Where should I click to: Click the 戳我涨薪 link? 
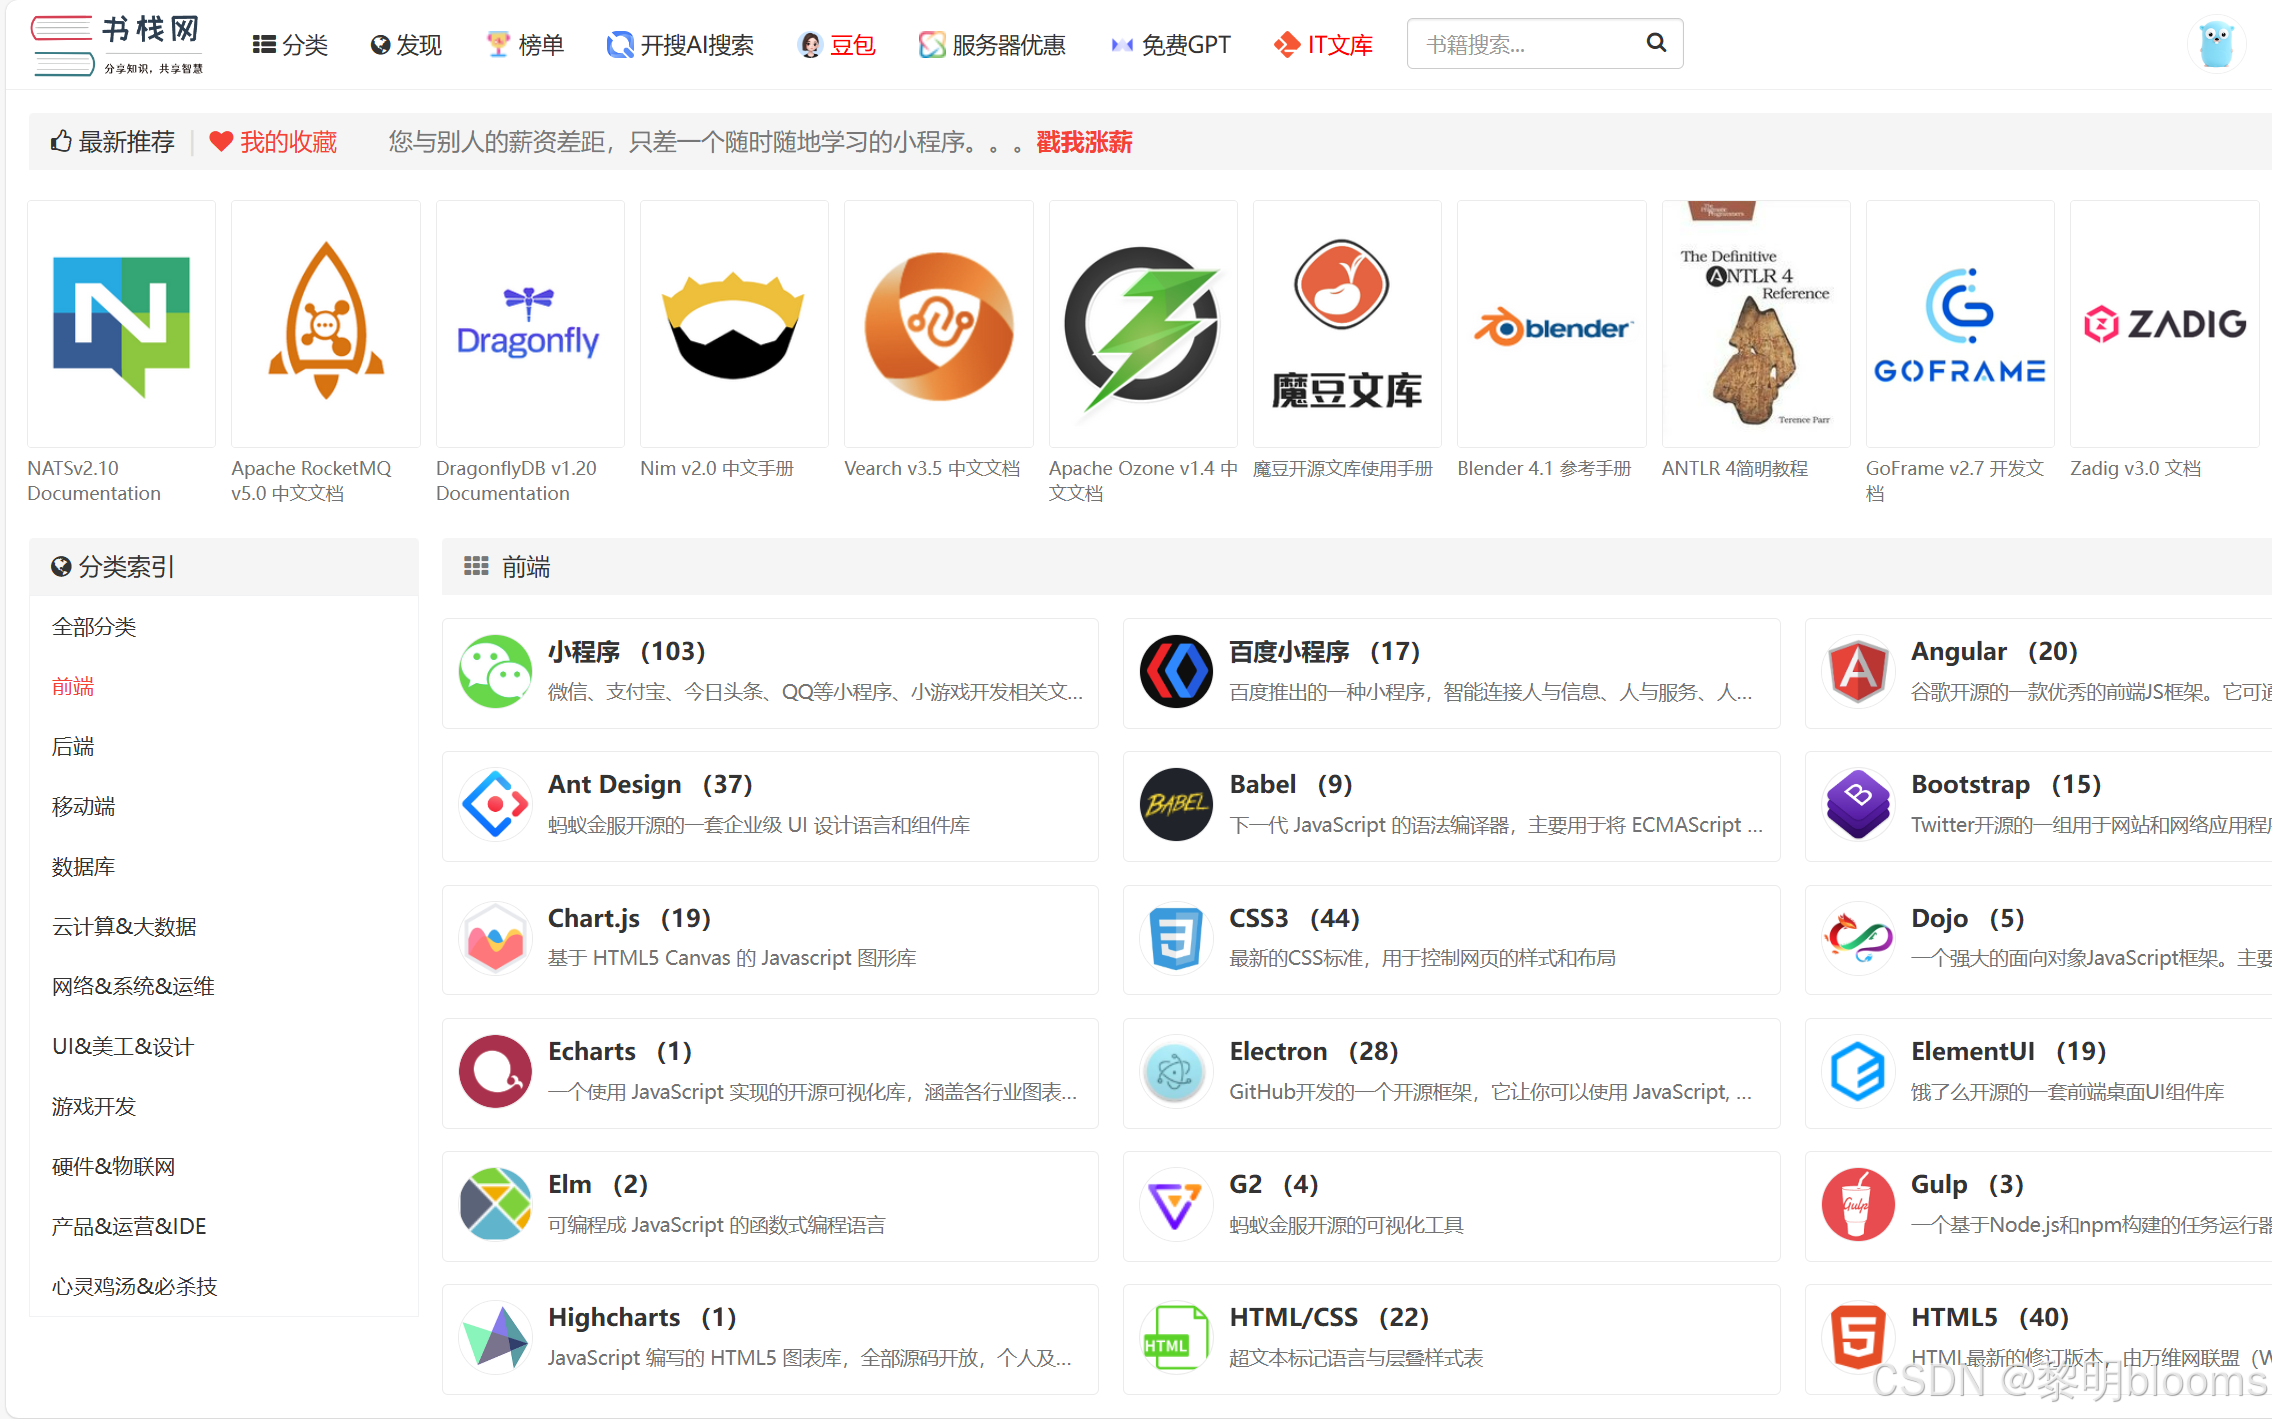[x=1084, y=142]
